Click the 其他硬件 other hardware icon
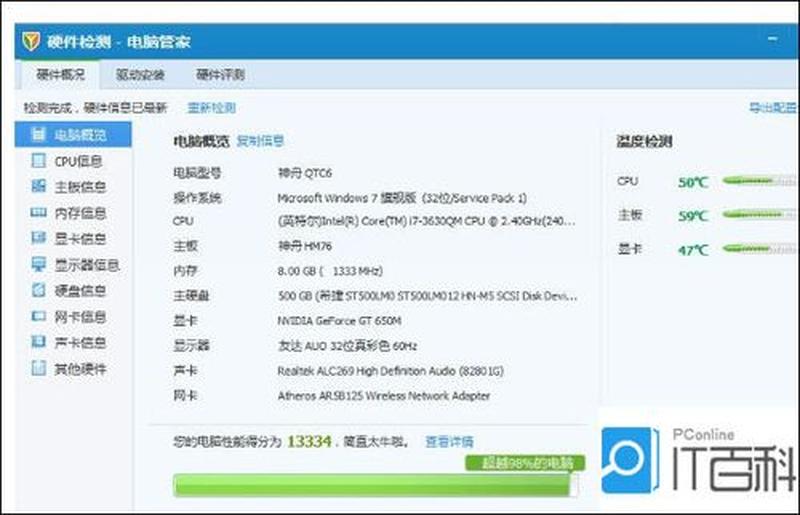This screenshot has width=800, height=515. (38, 367)
